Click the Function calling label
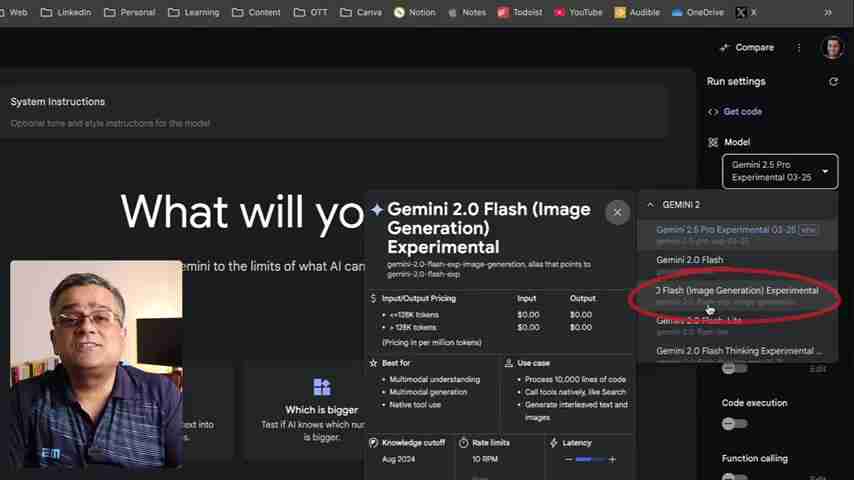Viewport: 854px width, 480px height. [754, 458]
